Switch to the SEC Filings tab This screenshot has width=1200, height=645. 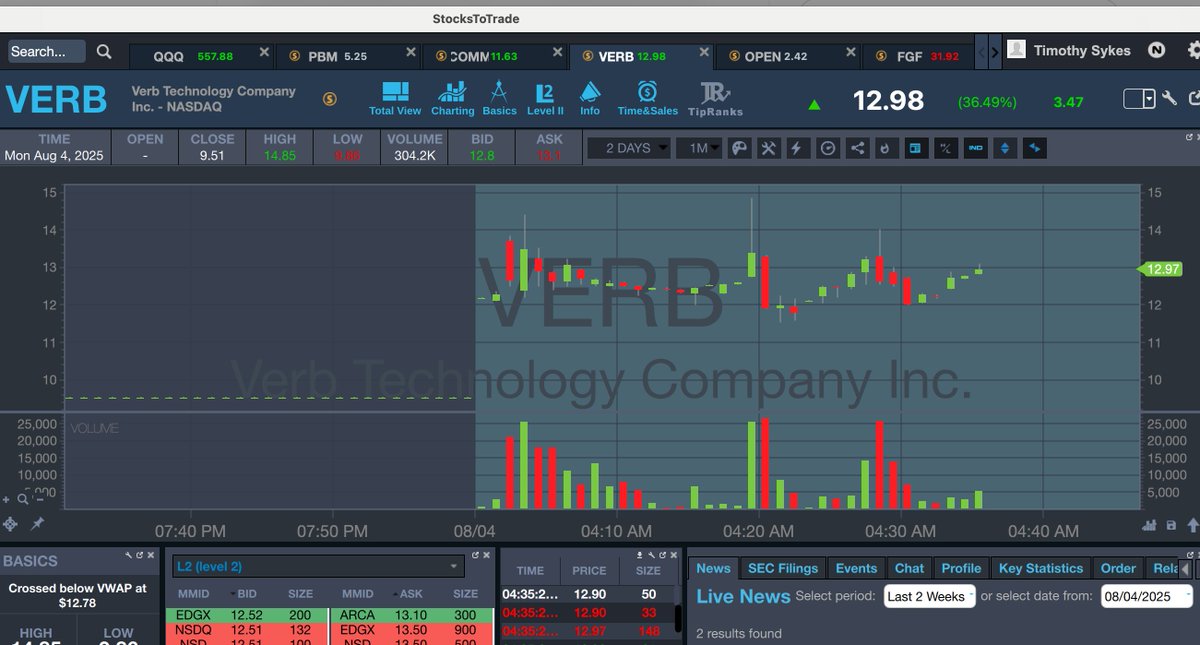tap(782, 567)
